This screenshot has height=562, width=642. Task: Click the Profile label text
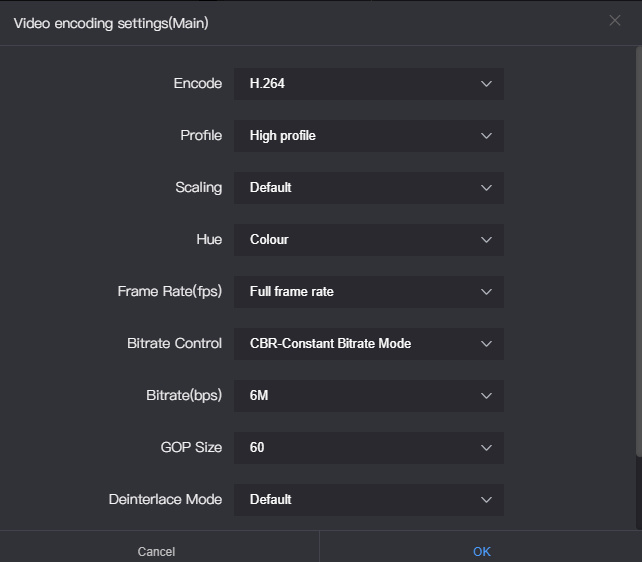(x=201, y=135)
